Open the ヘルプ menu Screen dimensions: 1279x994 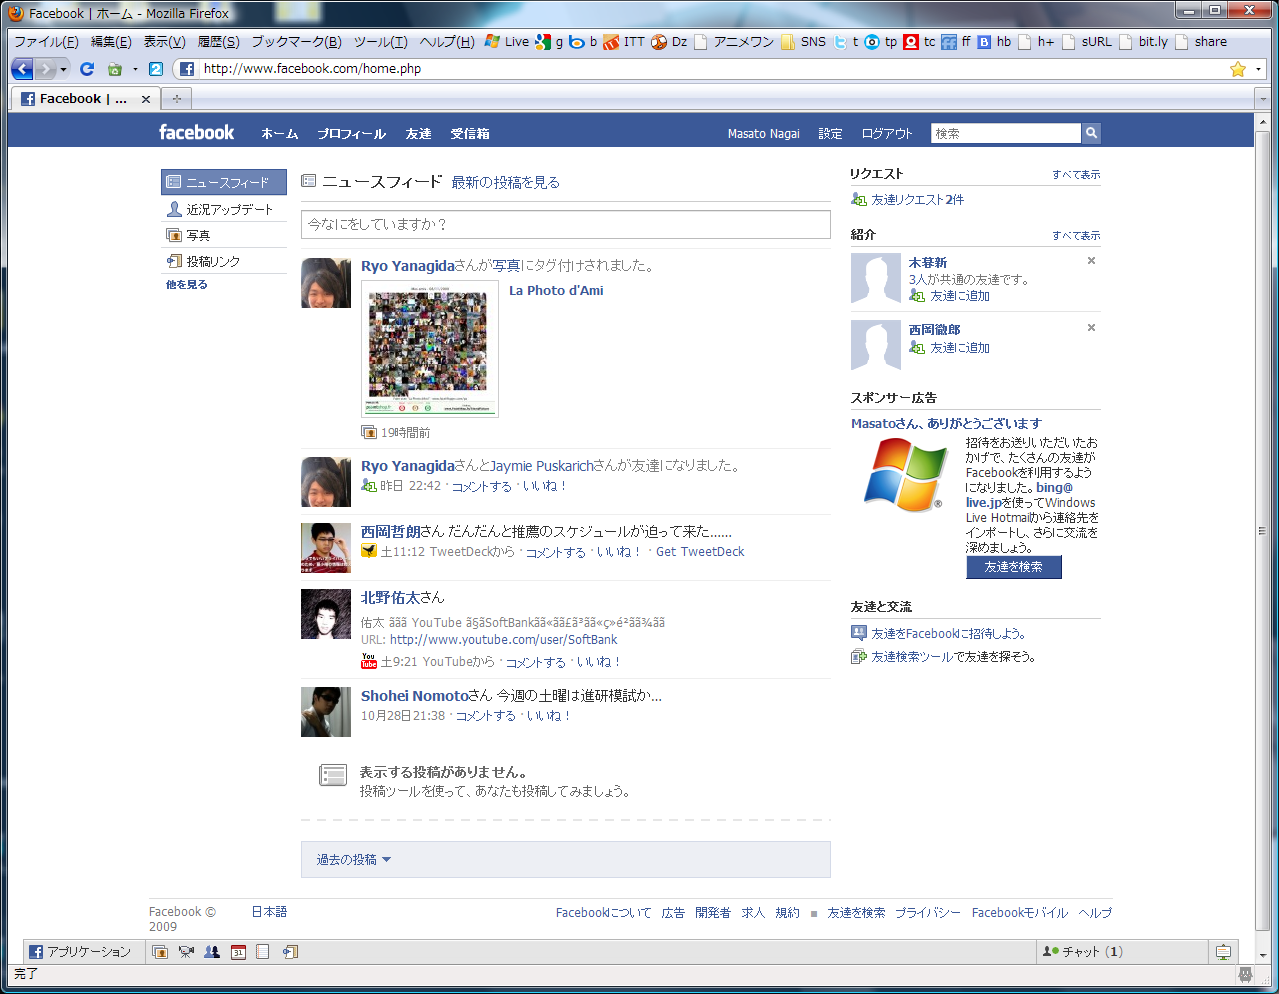coord(447,42)
